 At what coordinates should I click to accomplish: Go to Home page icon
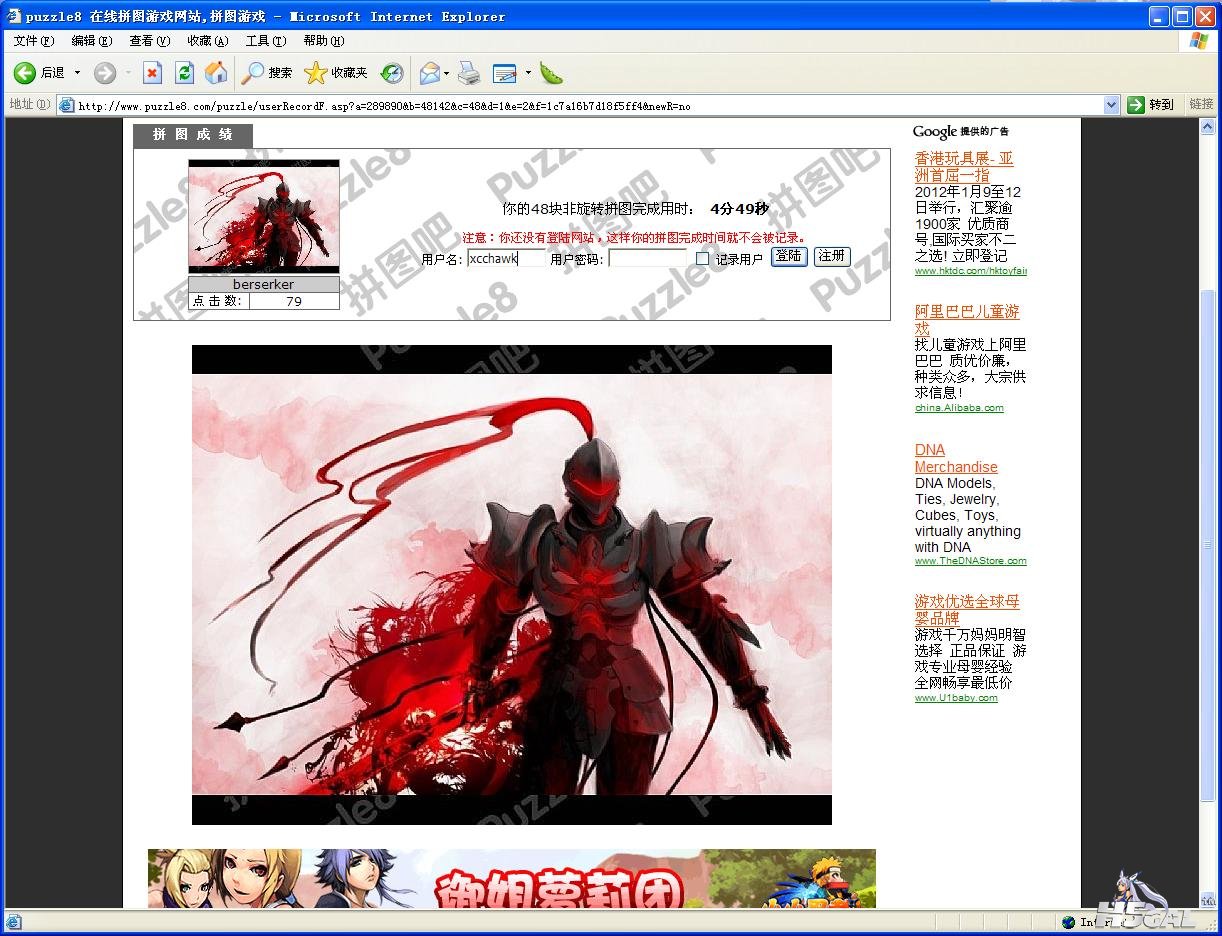(x=216, y=73)
